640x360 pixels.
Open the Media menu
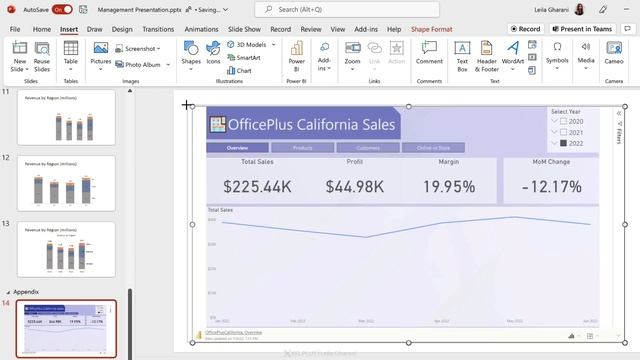click(586, 56)
